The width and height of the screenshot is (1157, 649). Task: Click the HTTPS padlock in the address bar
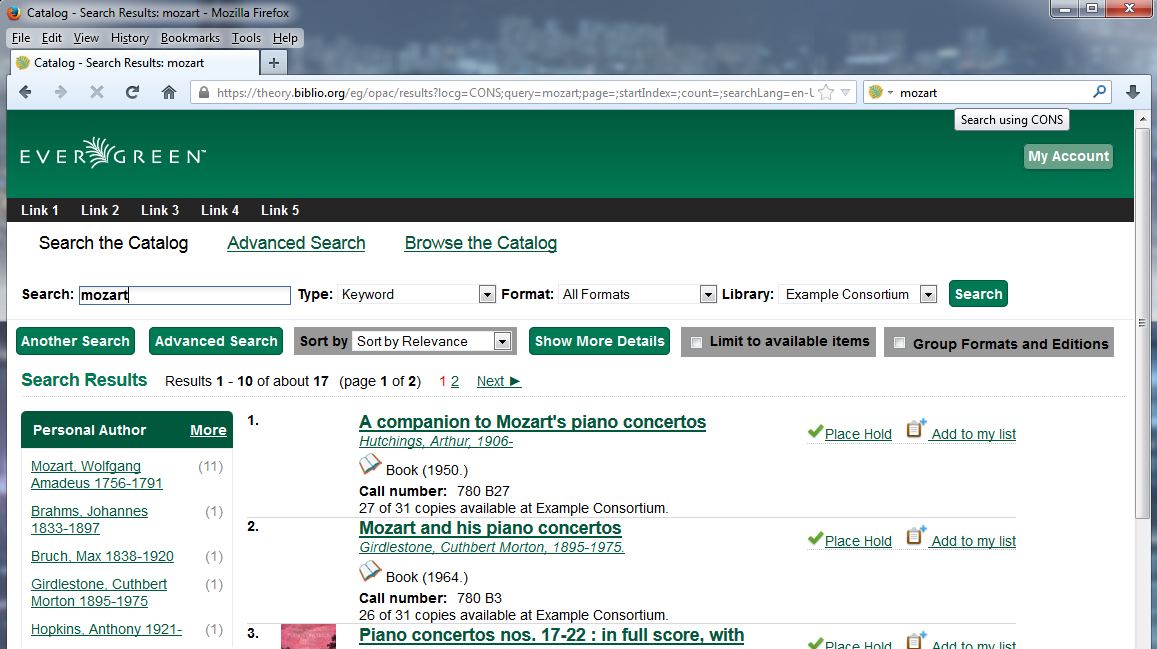pyautogui.click(x=203, y=91)
